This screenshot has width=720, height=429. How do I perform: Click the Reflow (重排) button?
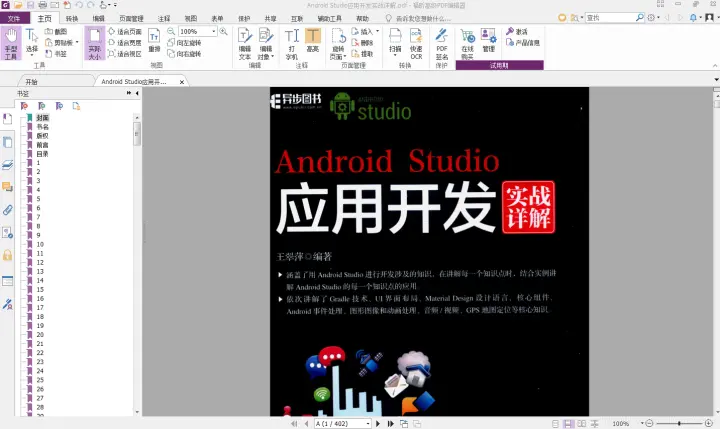point(154,41)
